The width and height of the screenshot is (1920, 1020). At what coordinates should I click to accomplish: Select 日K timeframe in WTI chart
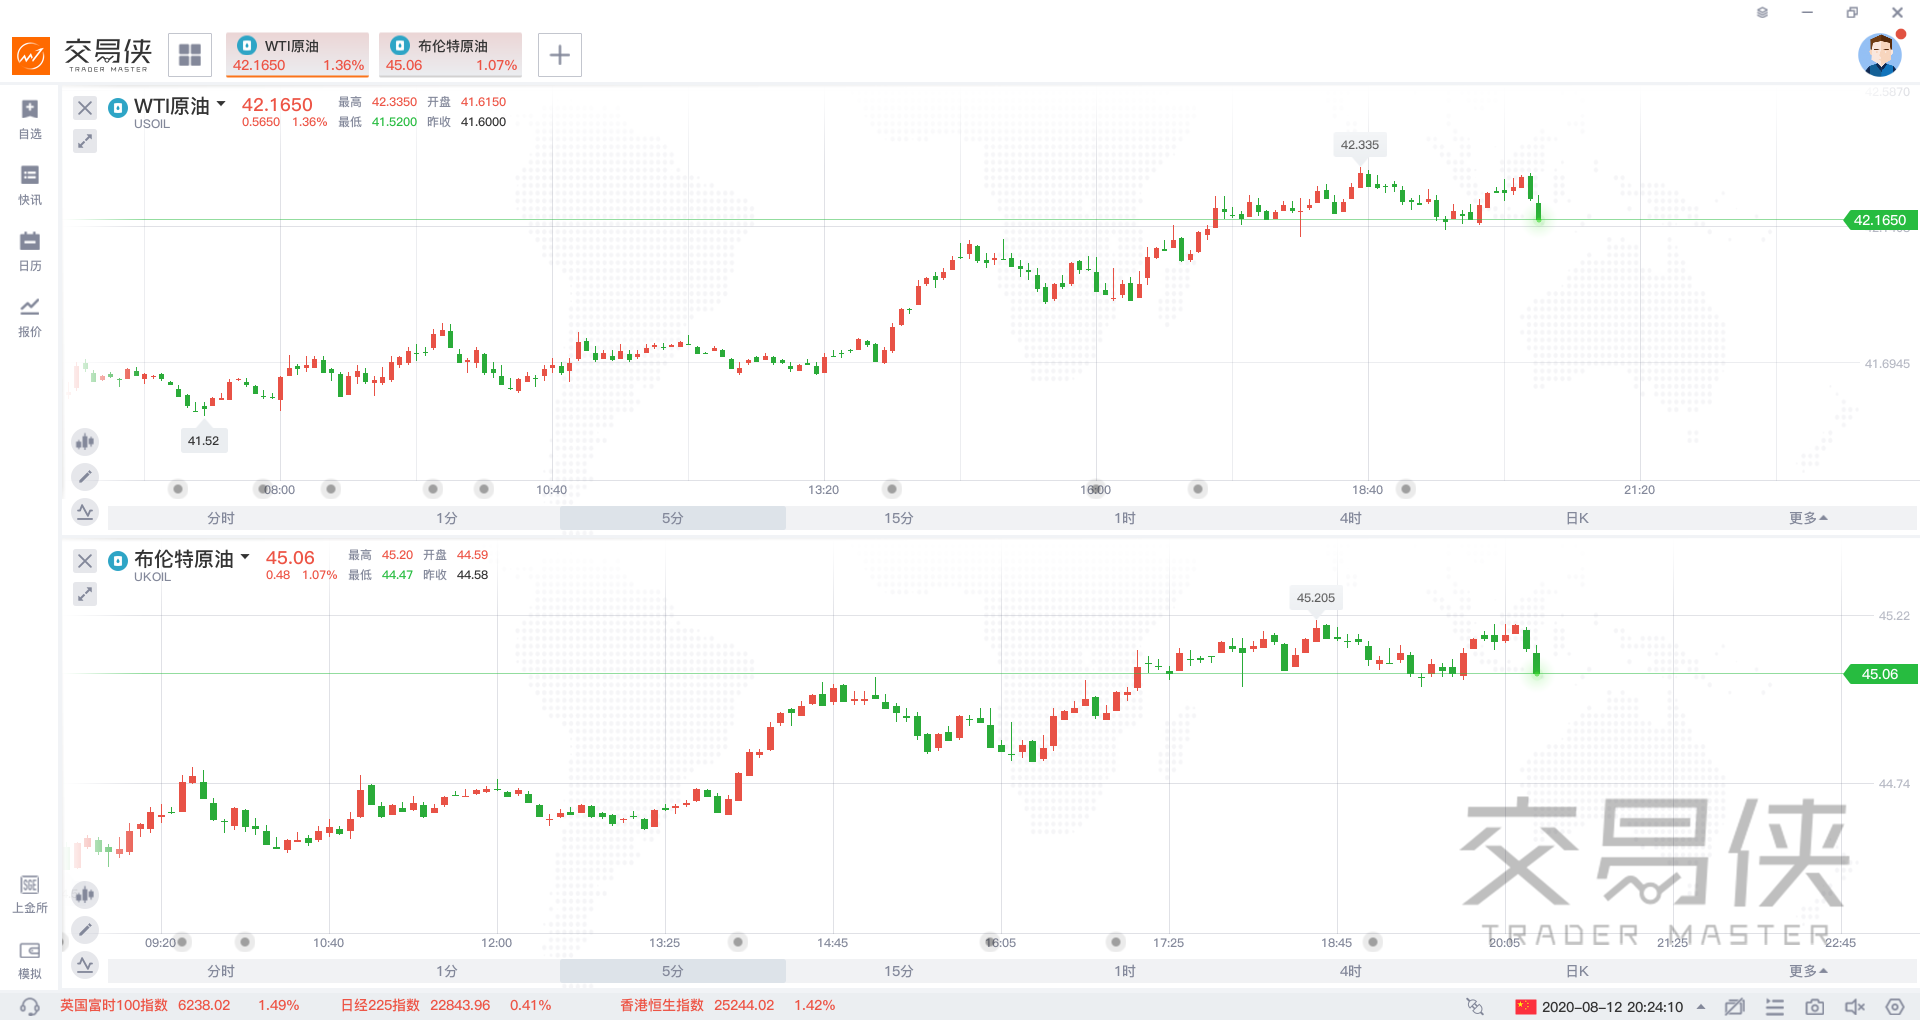(x=1577, y=518)
